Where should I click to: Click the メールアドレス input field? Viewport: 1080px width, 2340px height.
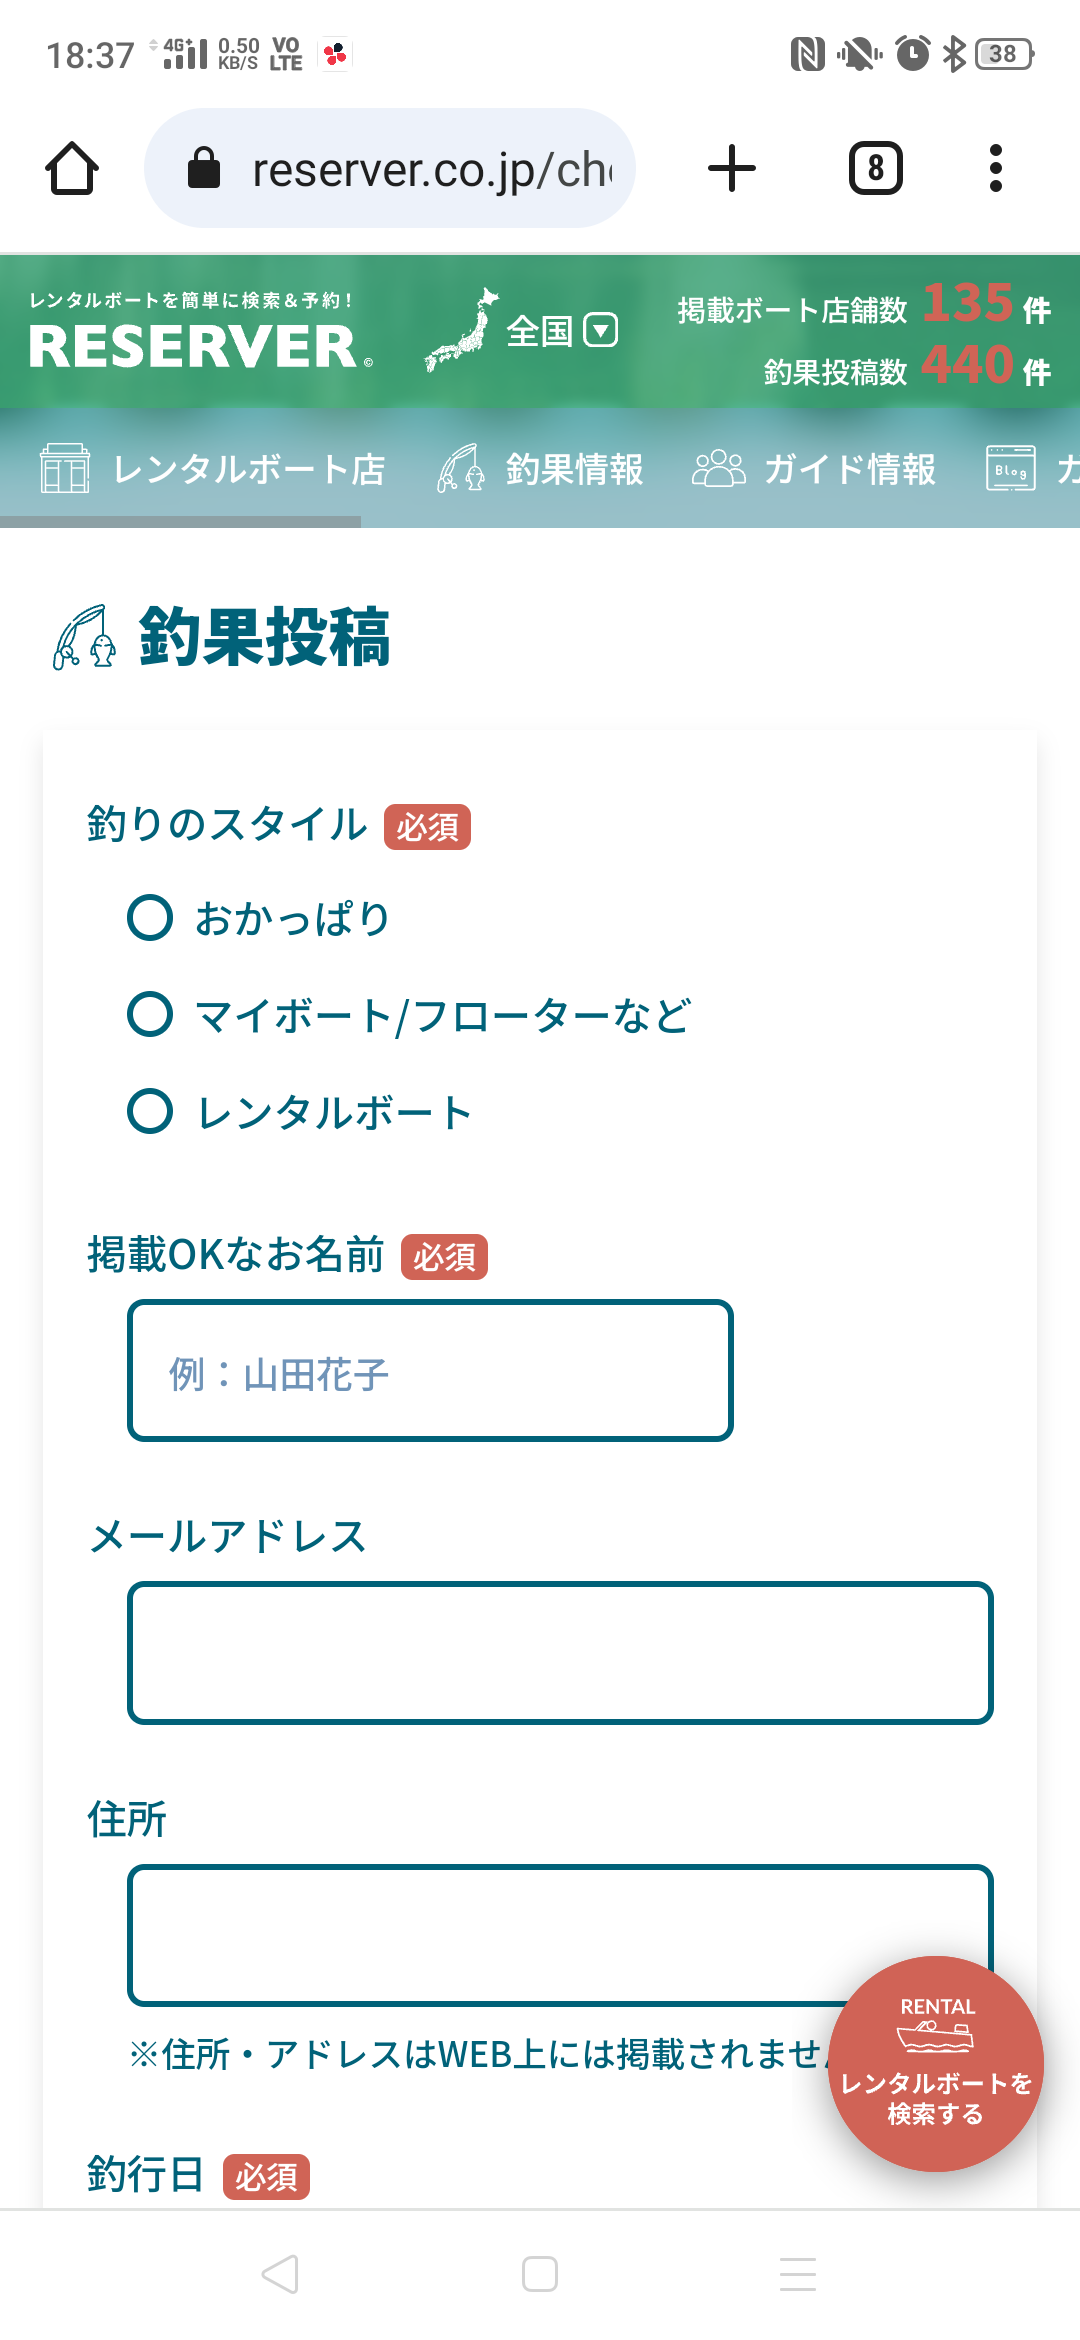[560, 1653]
